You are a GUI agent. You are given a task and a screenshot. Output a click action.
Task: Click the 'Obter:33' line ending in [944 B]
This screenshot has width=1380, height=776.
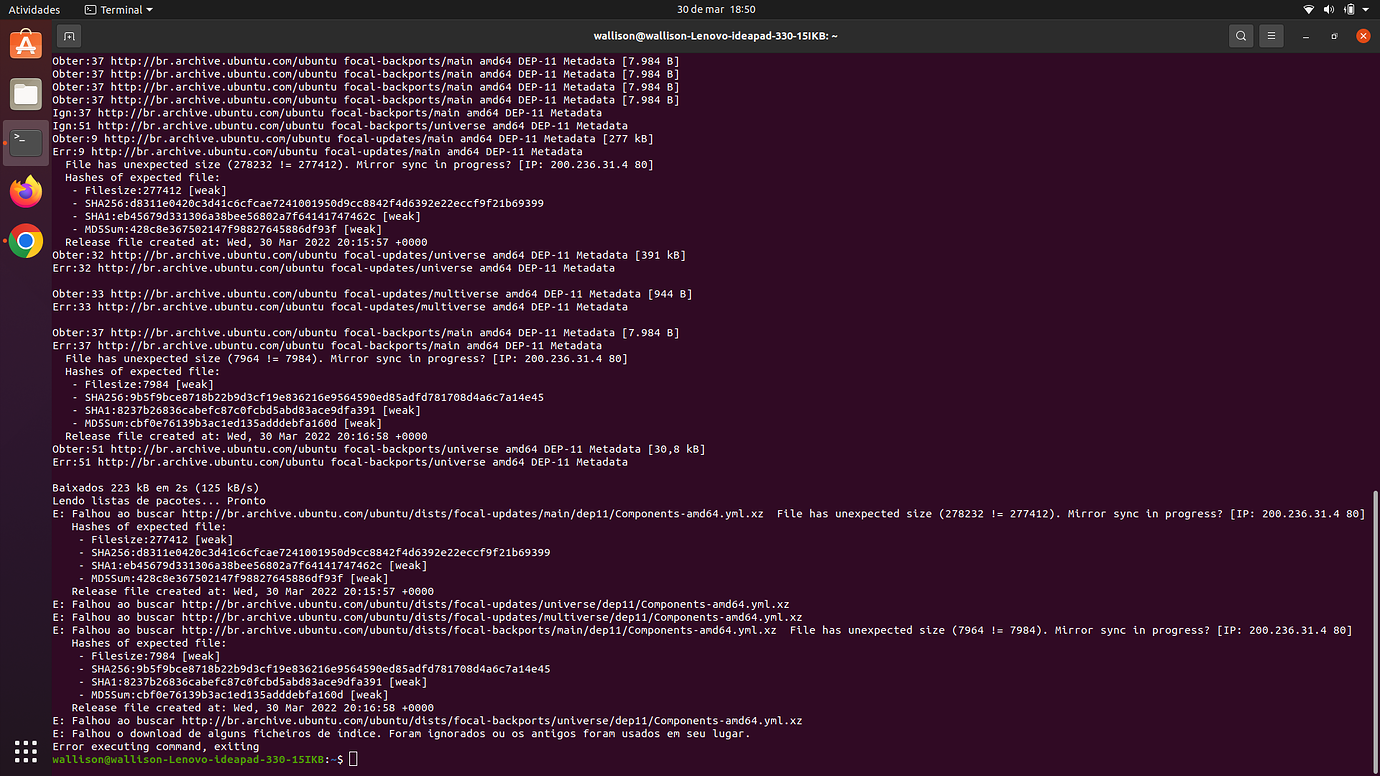click(372, 294)
